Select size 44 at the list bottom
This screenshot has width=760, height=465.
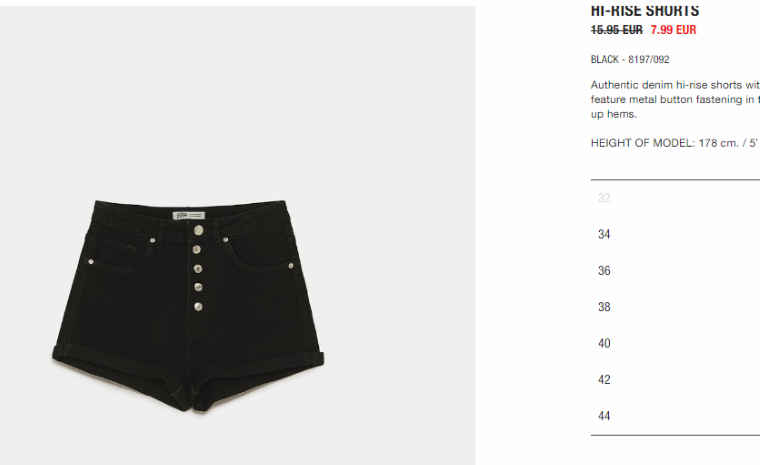[604, 417]
